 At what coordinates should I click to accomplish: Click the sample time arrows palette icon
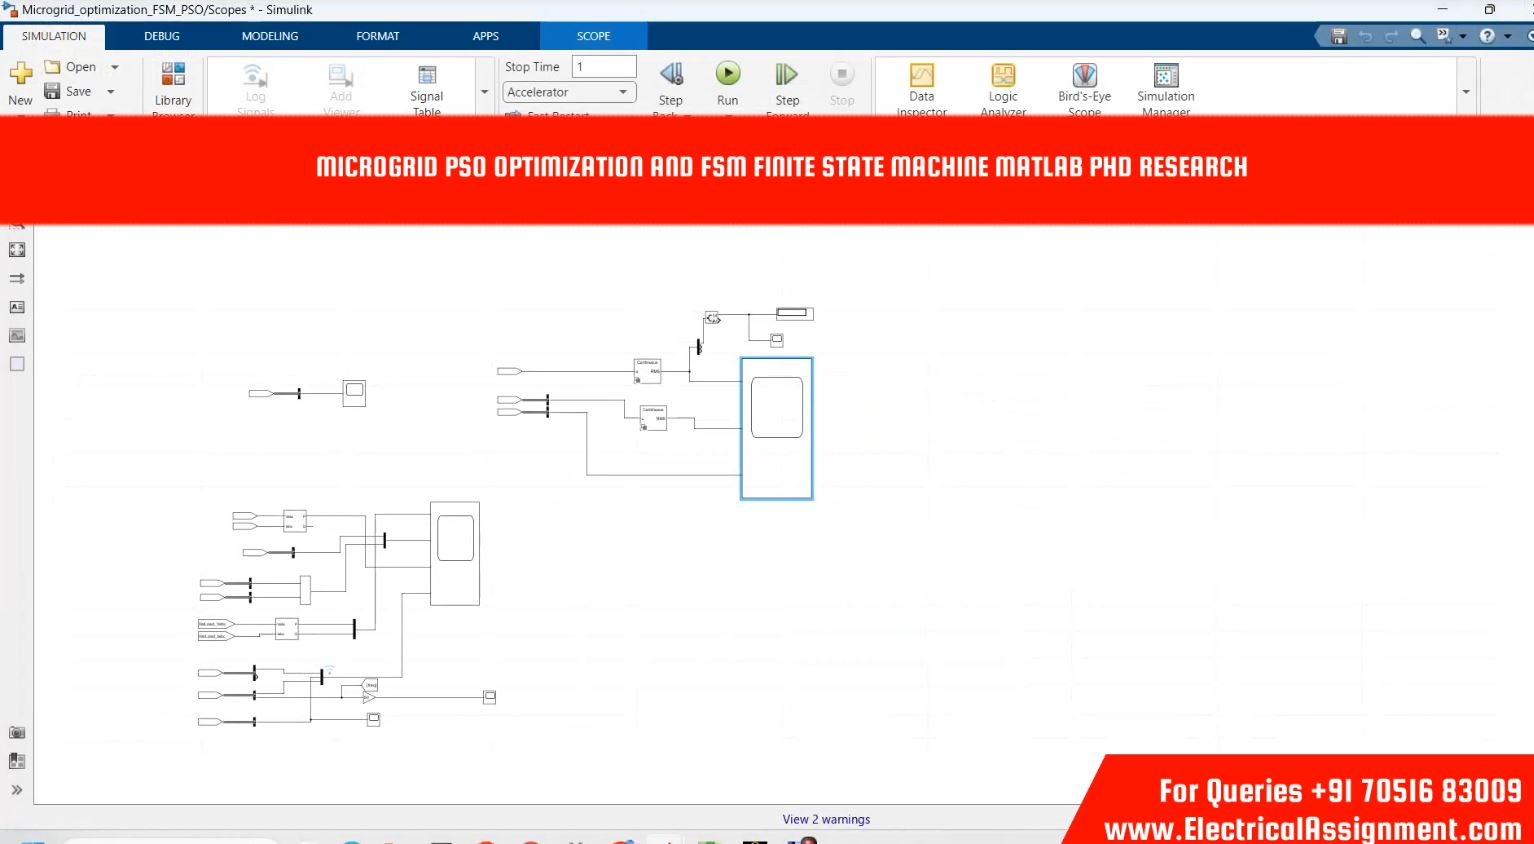pyautogui.click(x=17, y=279)
